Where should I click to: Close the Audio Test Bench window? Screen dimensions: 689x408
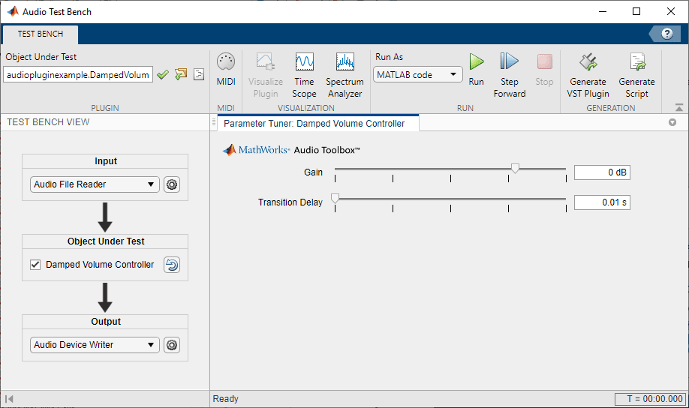[671, 11]
